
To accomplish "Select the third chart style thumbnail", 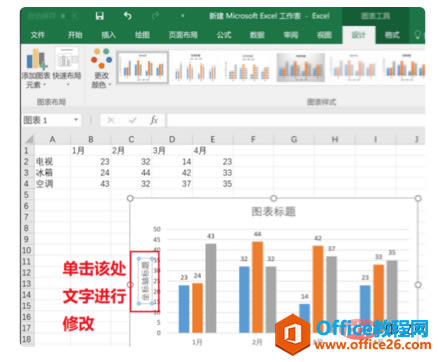I will point(248,68).
